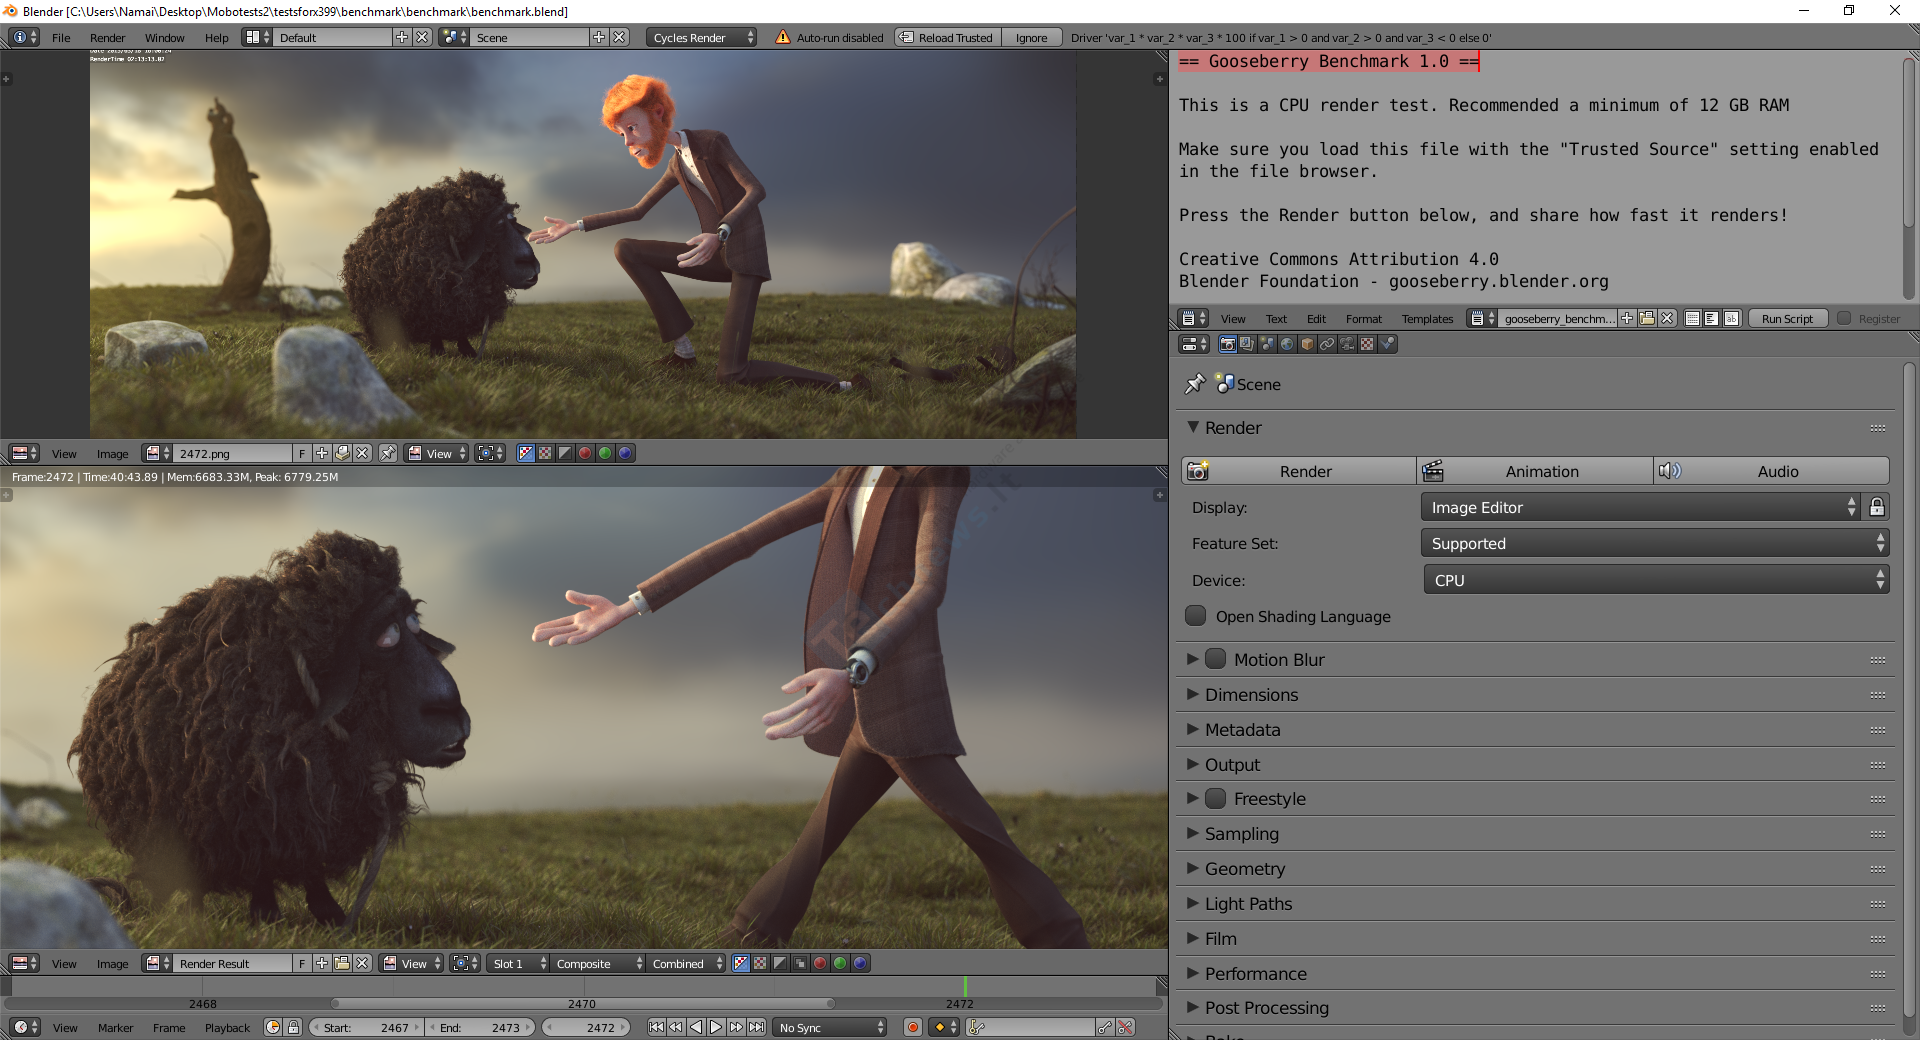
Task: Toggle word wrap in text editor
Action: tap(1711, 318)
